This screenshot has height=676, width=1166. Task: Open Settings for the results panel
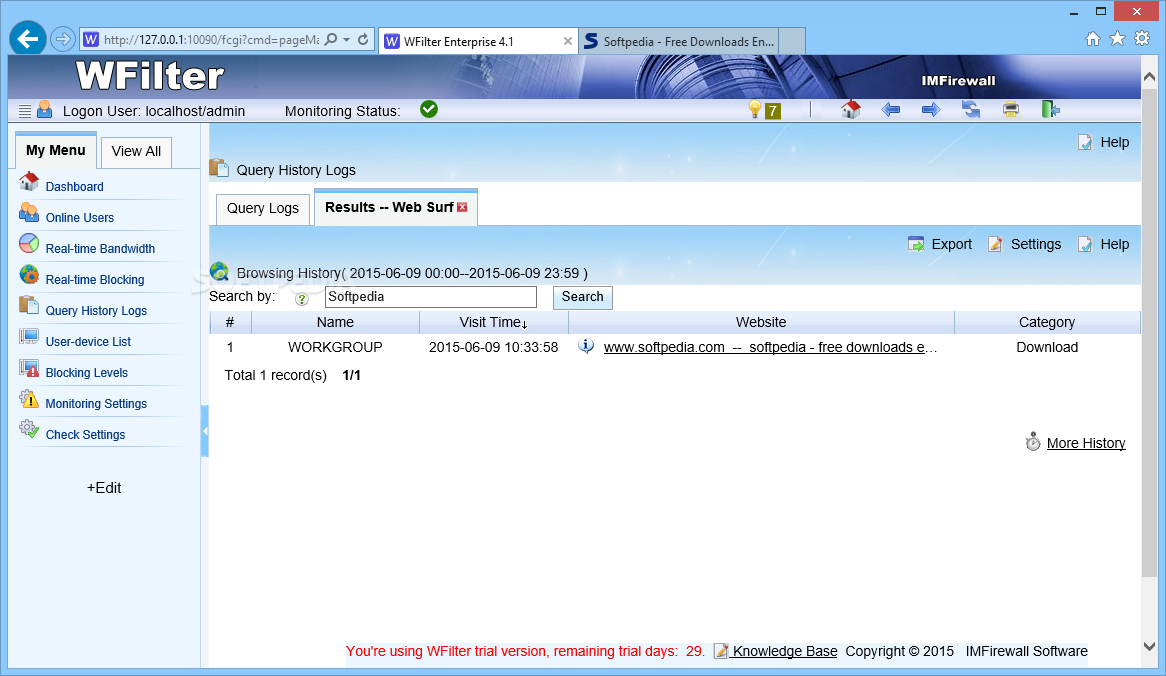click(1024, 244)
